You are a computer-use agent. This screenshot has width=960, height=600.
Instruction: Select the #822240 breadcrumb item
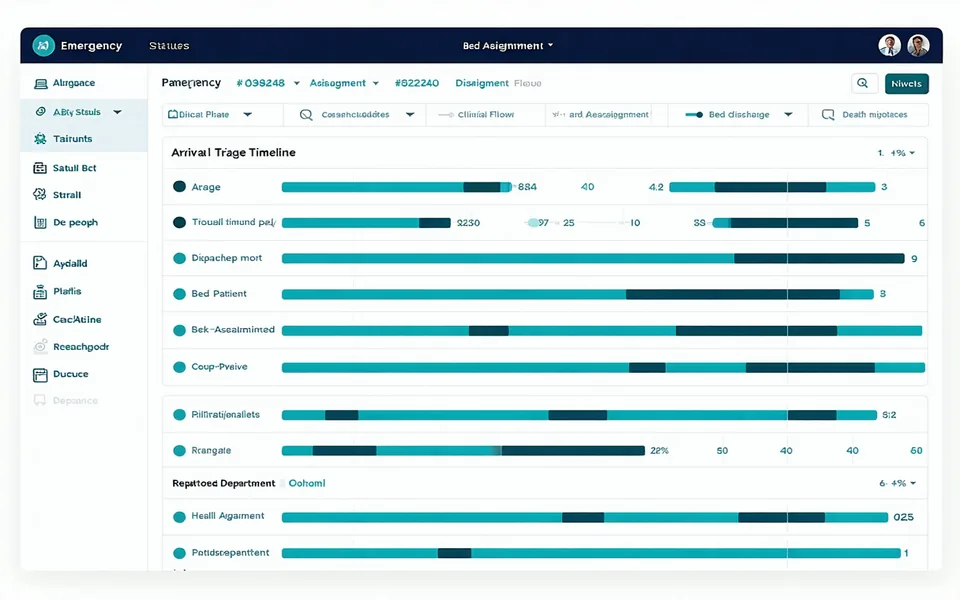417,83
